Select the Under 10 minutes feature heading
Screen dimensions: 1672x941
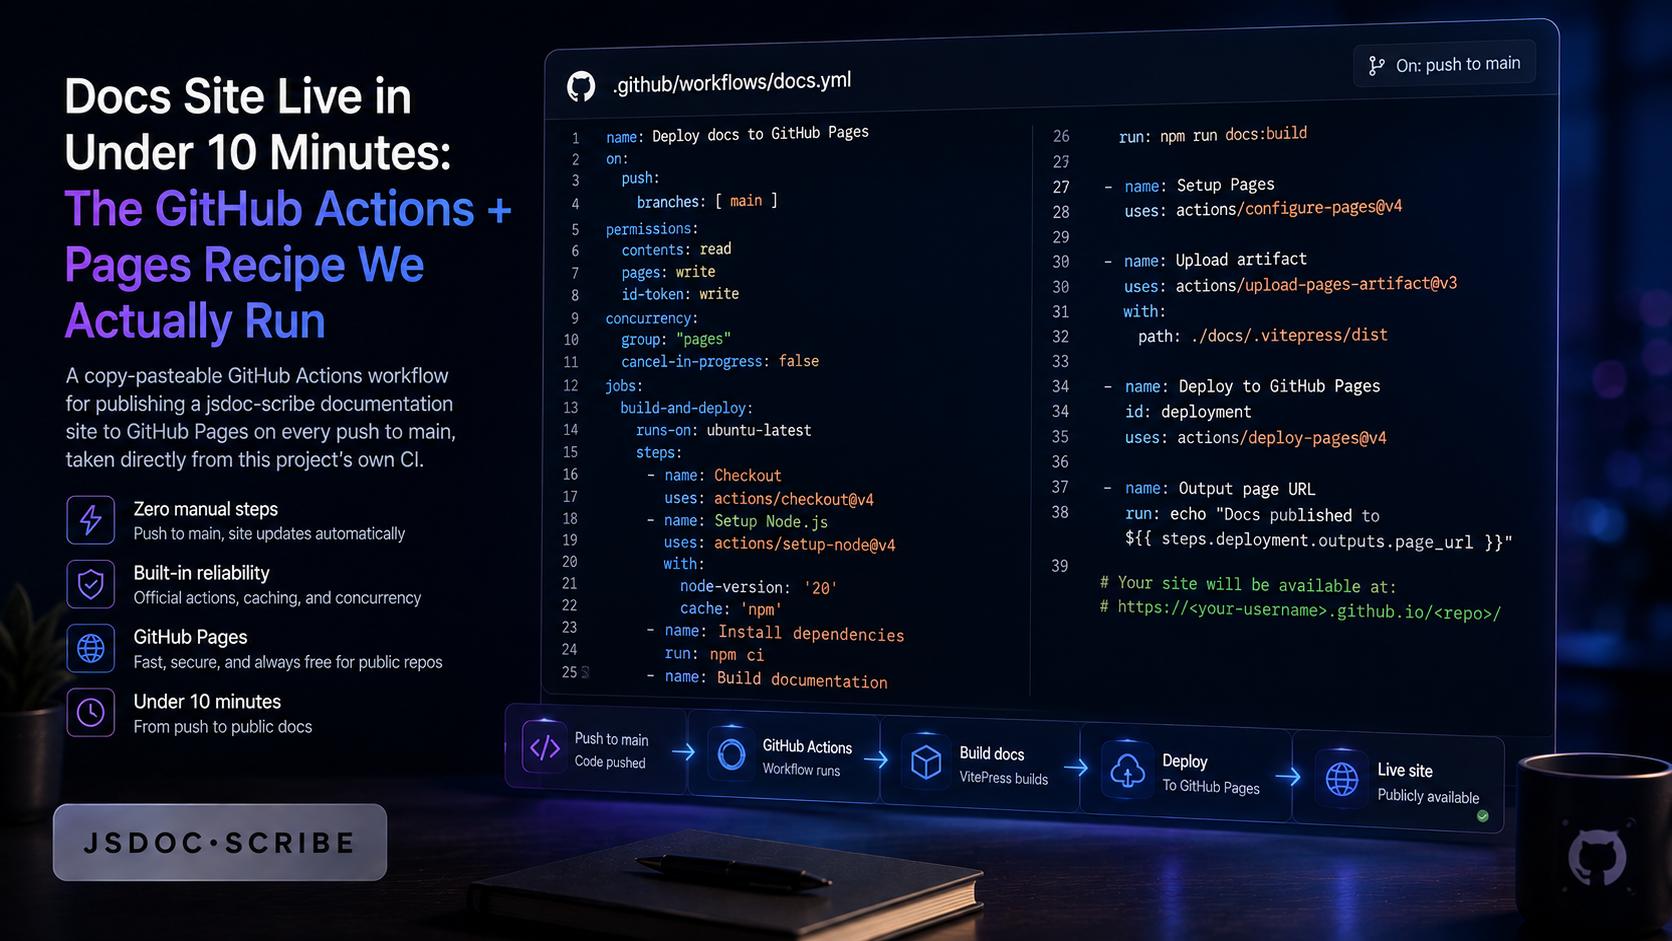208,701
